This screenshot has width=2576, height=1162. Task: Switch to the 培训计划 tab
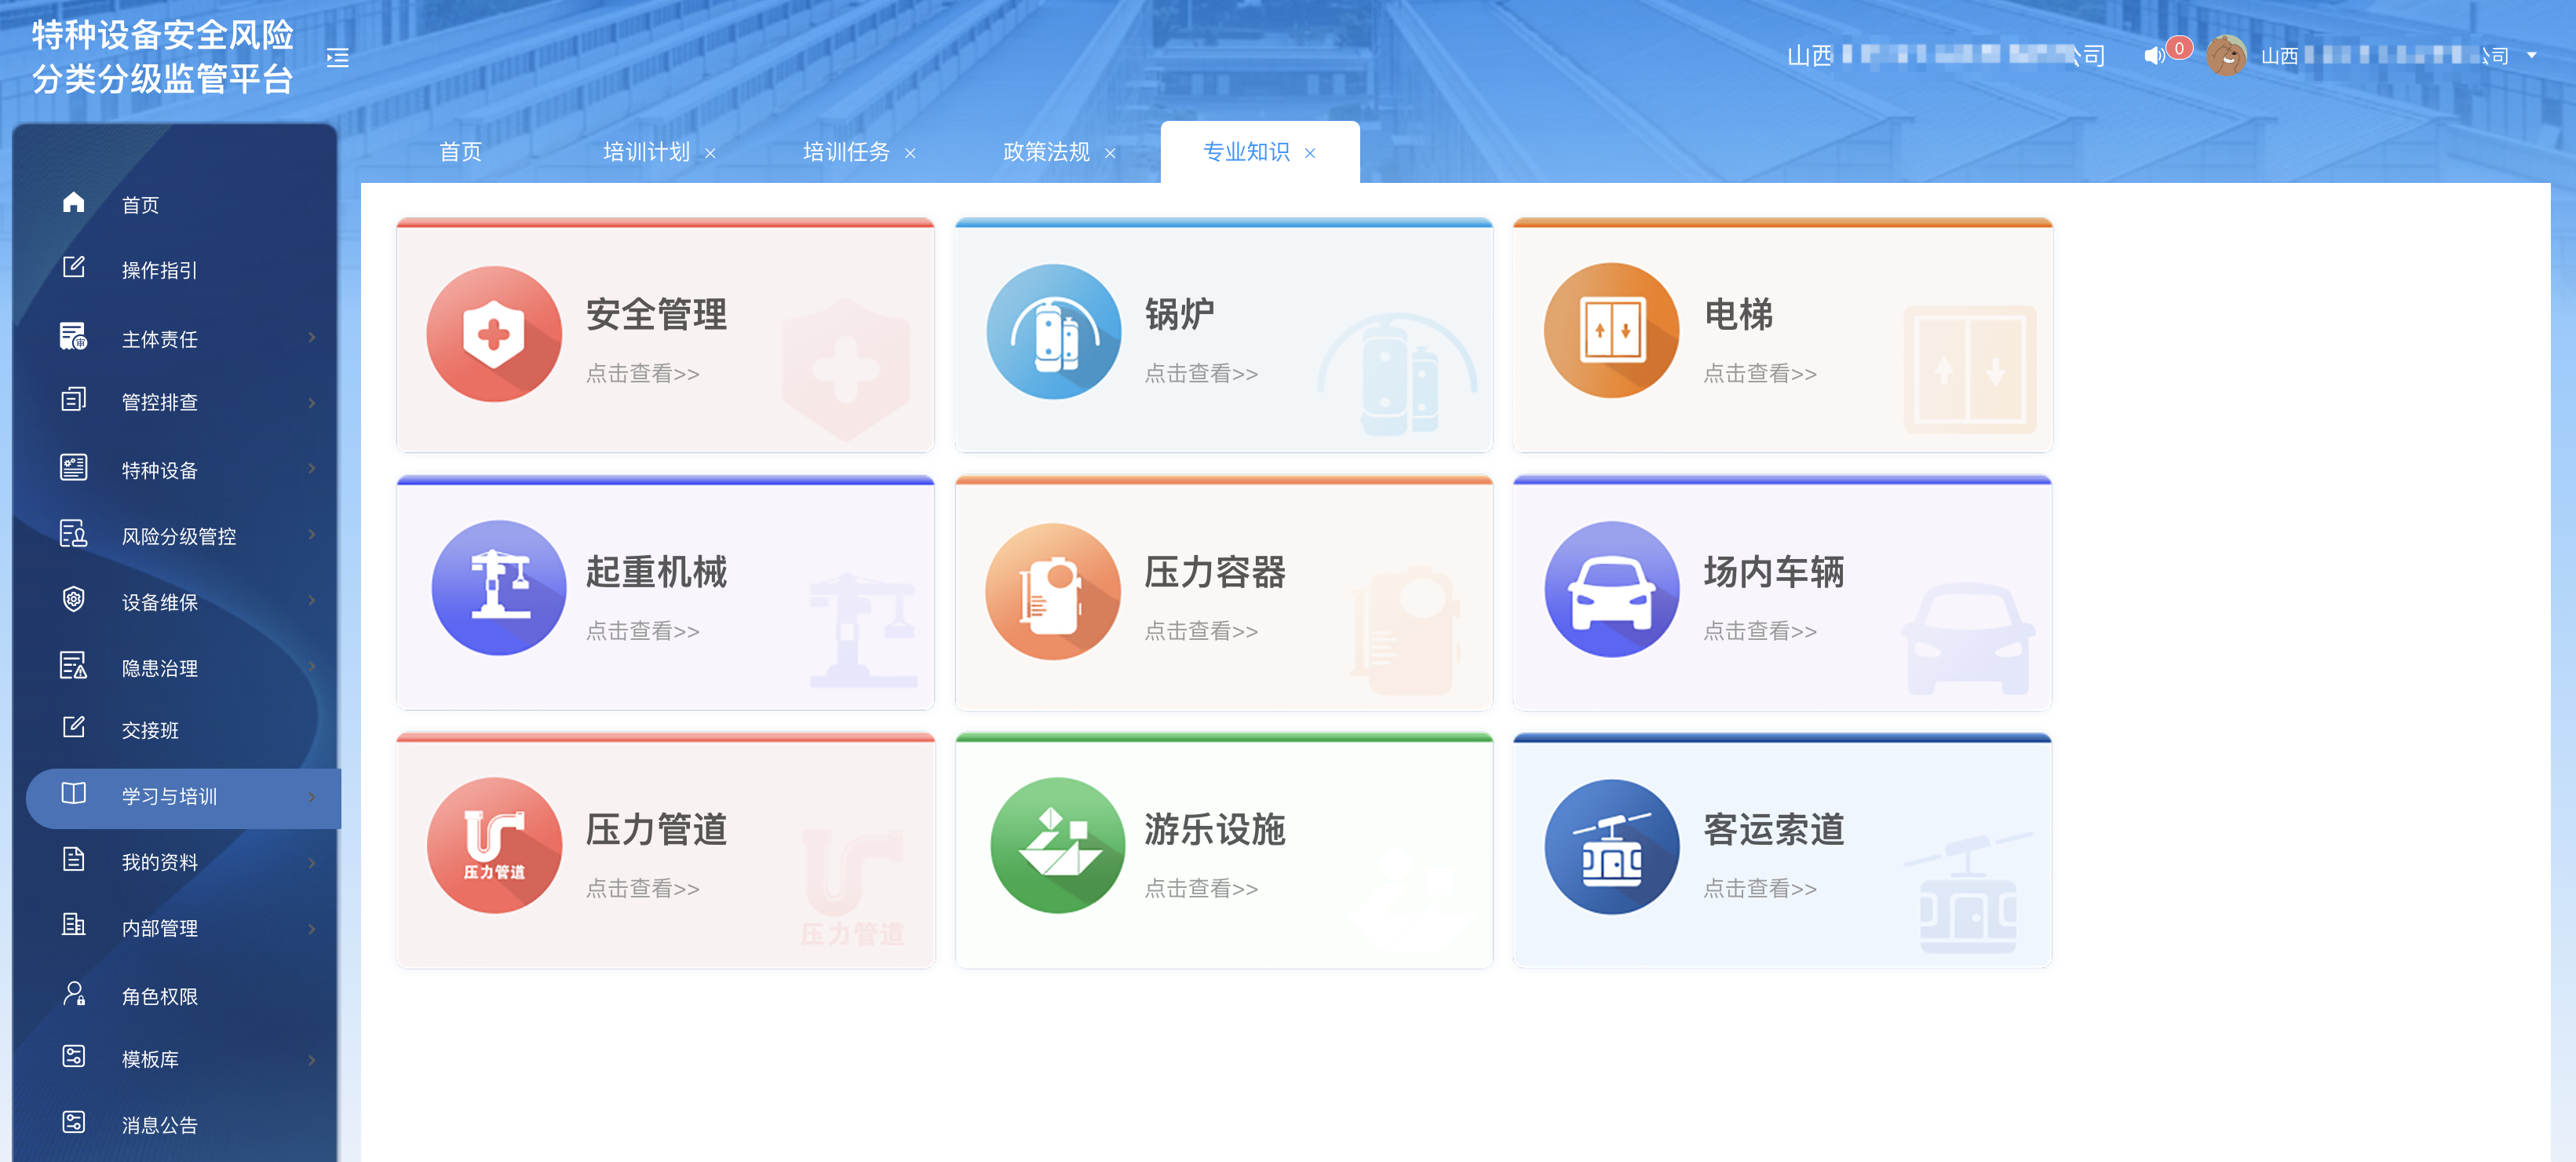(646, 152)
